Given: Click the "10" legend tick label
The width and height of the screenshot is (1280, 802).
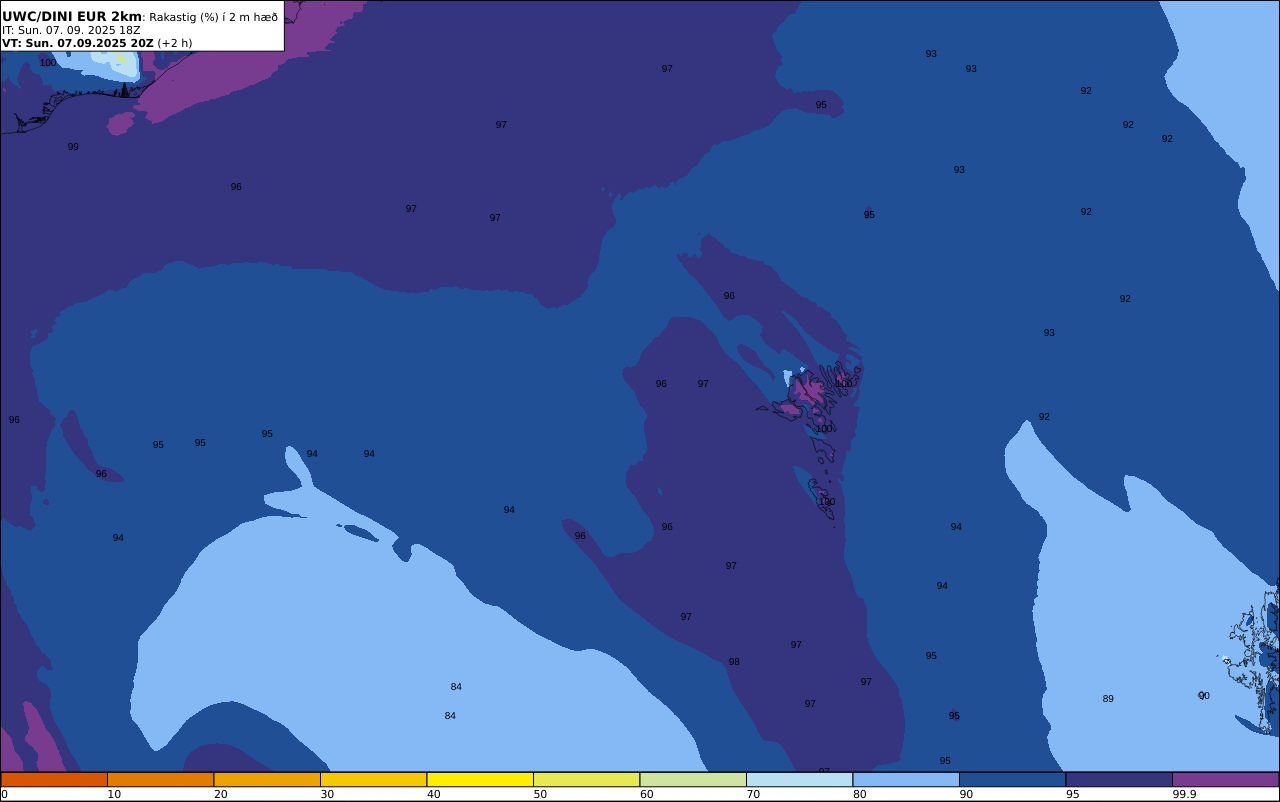Looking at the screenshot, I should (x=114, y=794).
